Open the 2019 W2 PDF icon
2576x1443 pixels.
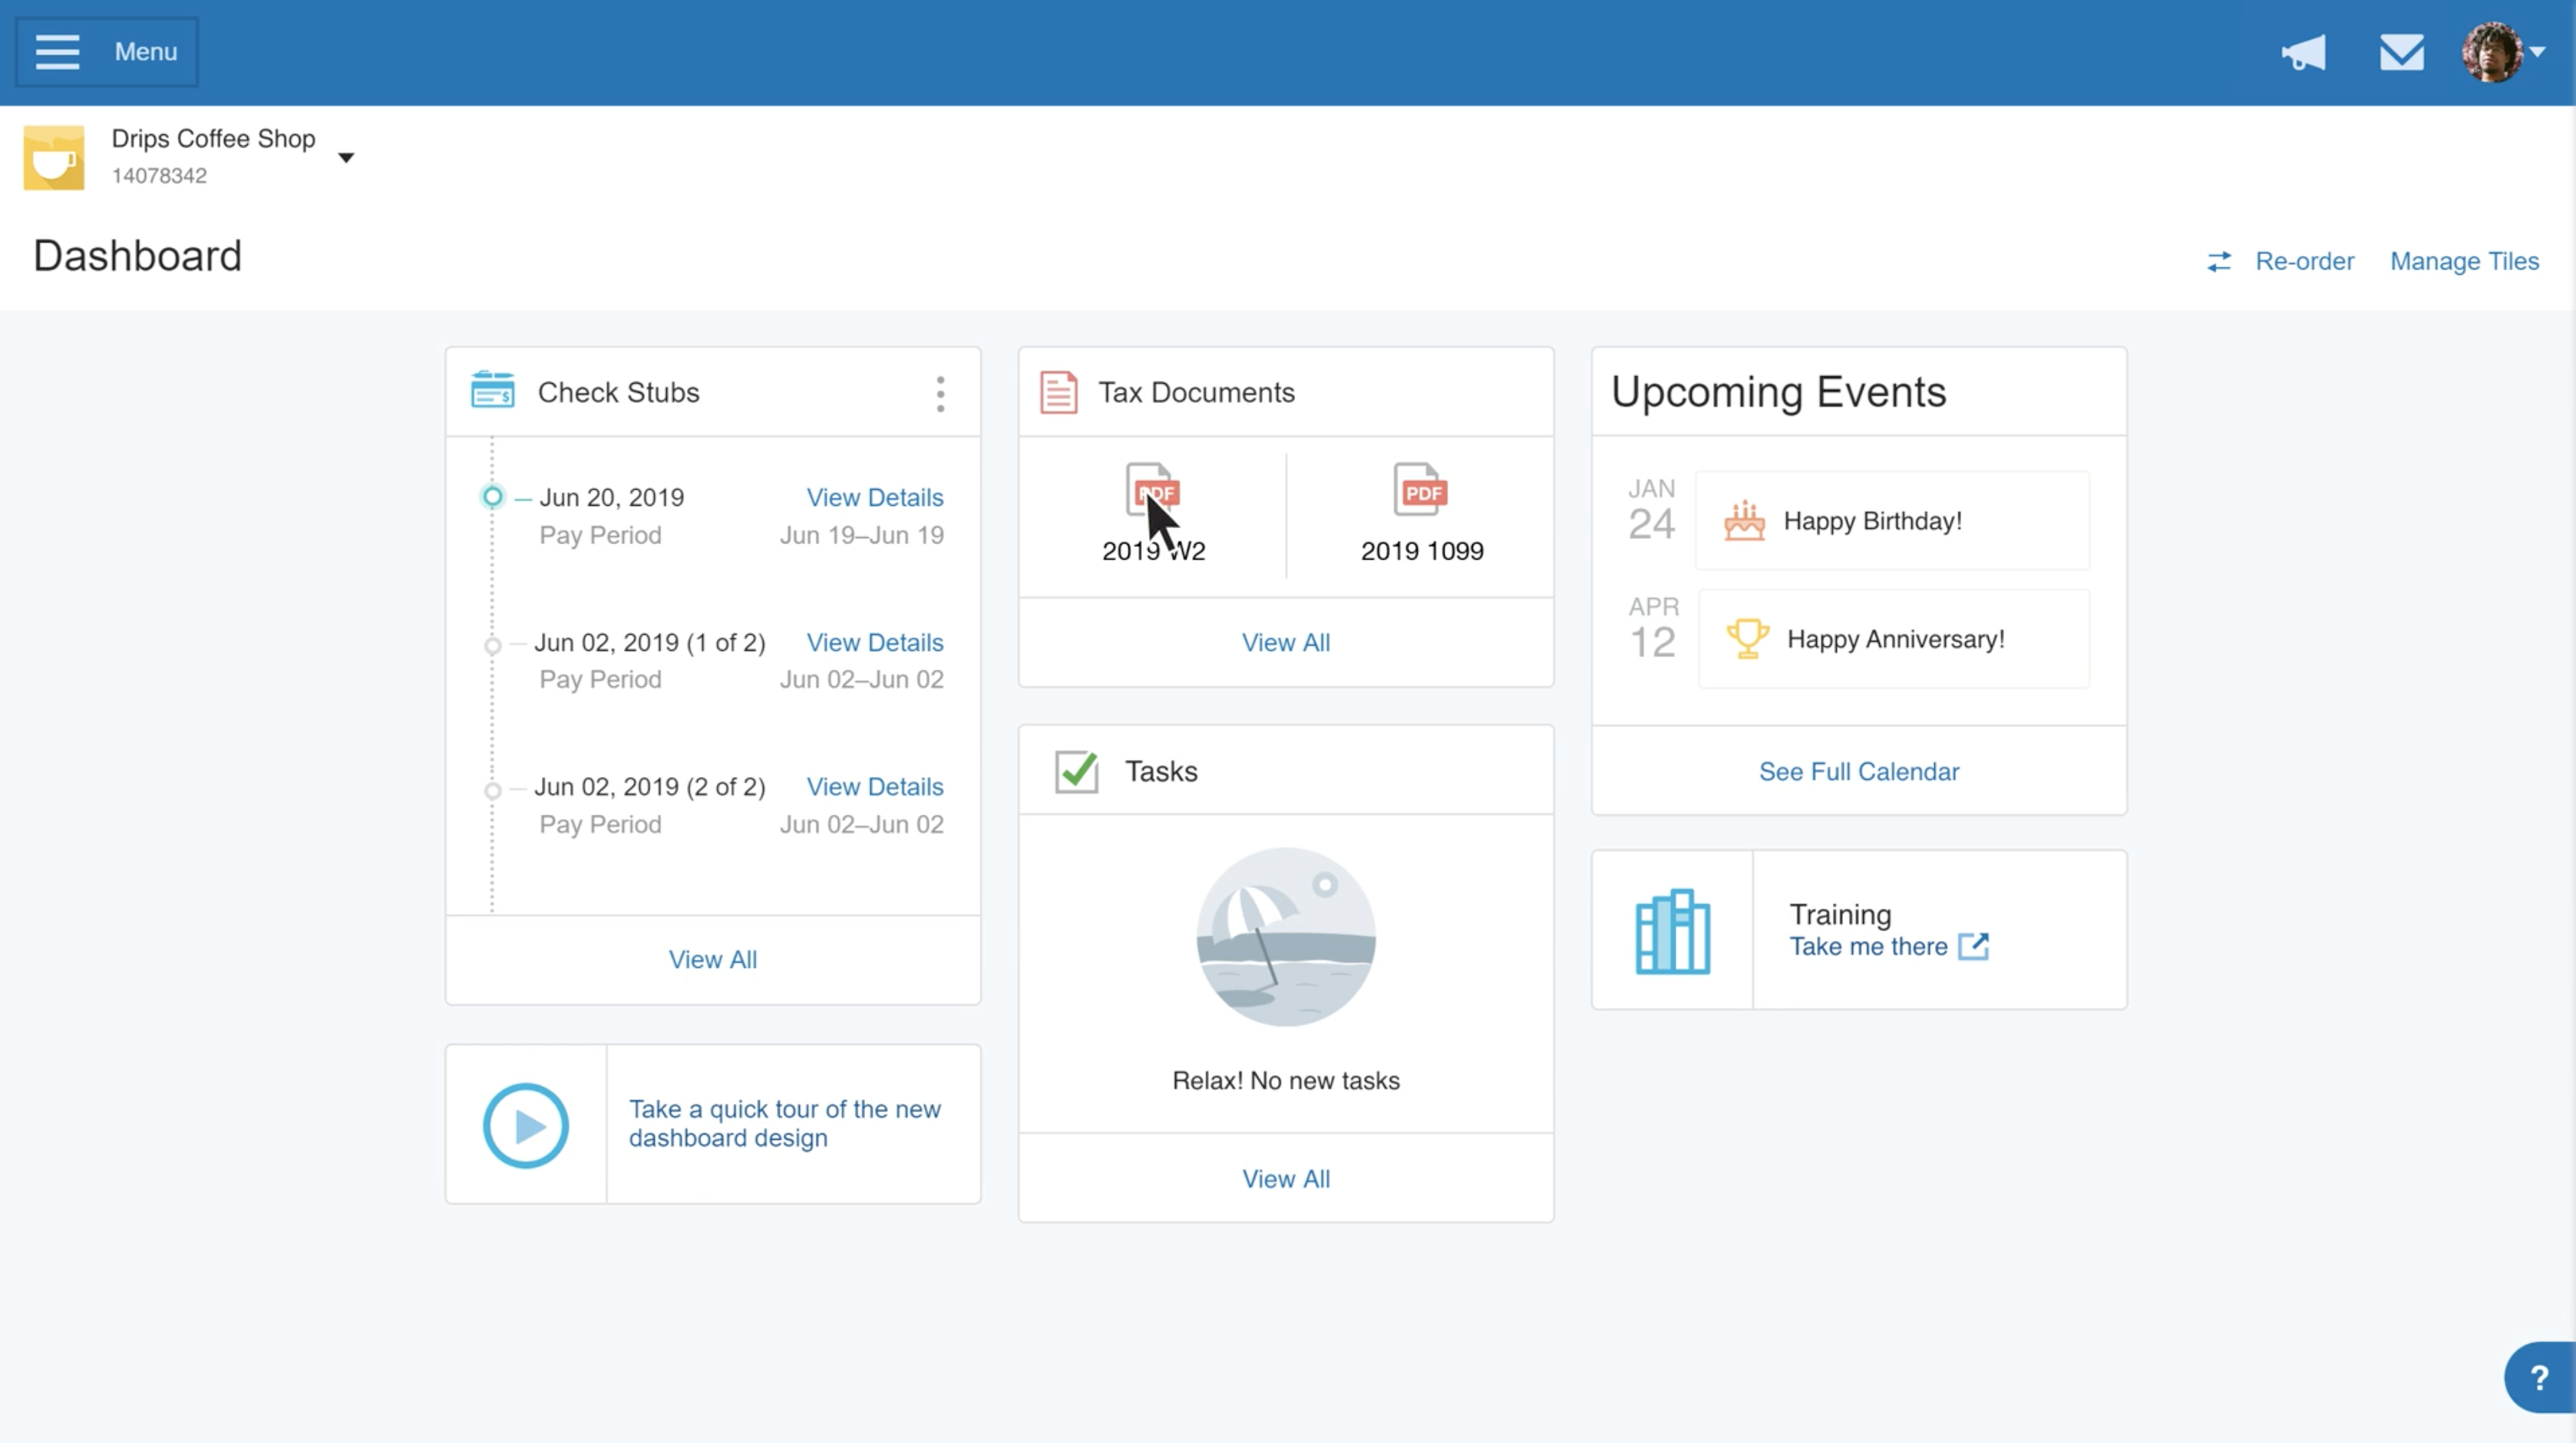pyautogui.click(x=1153, y=489)
